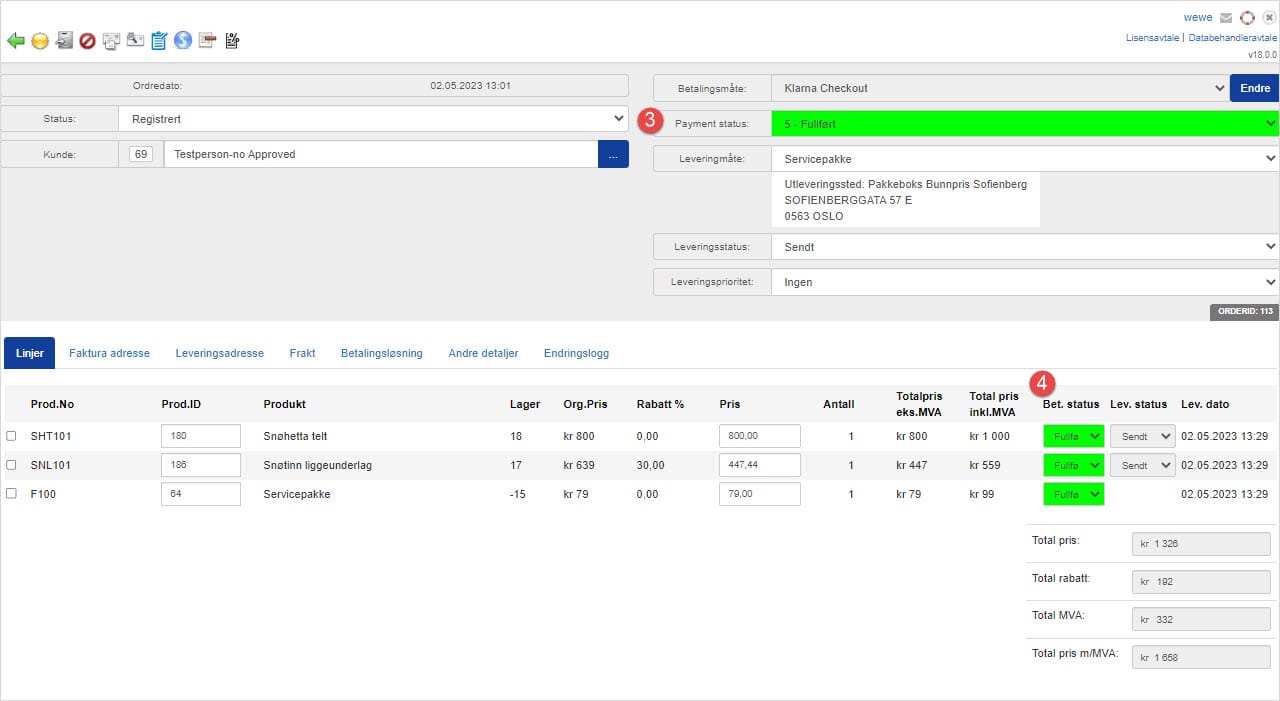Viewport: 1280px width, 701px height.
Task: Open the envelope messages icon
Action: 1226,18
